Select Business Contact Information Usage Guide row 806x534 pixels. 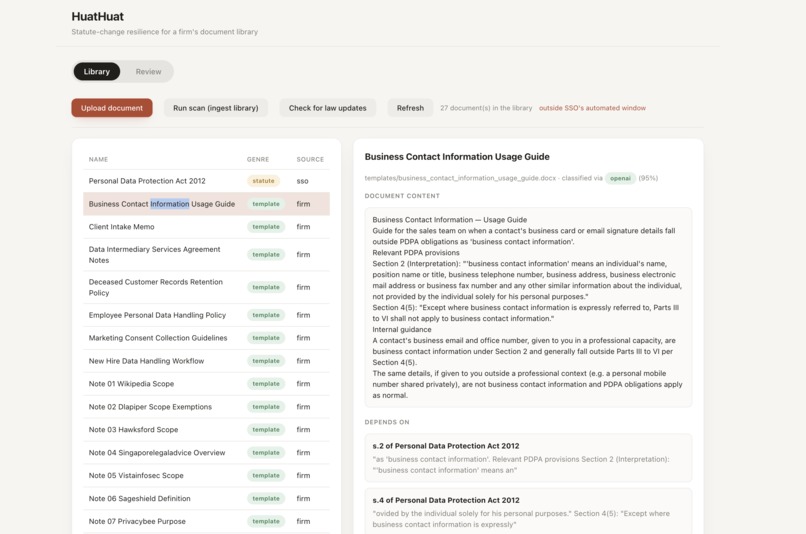[x=206, y=204]
